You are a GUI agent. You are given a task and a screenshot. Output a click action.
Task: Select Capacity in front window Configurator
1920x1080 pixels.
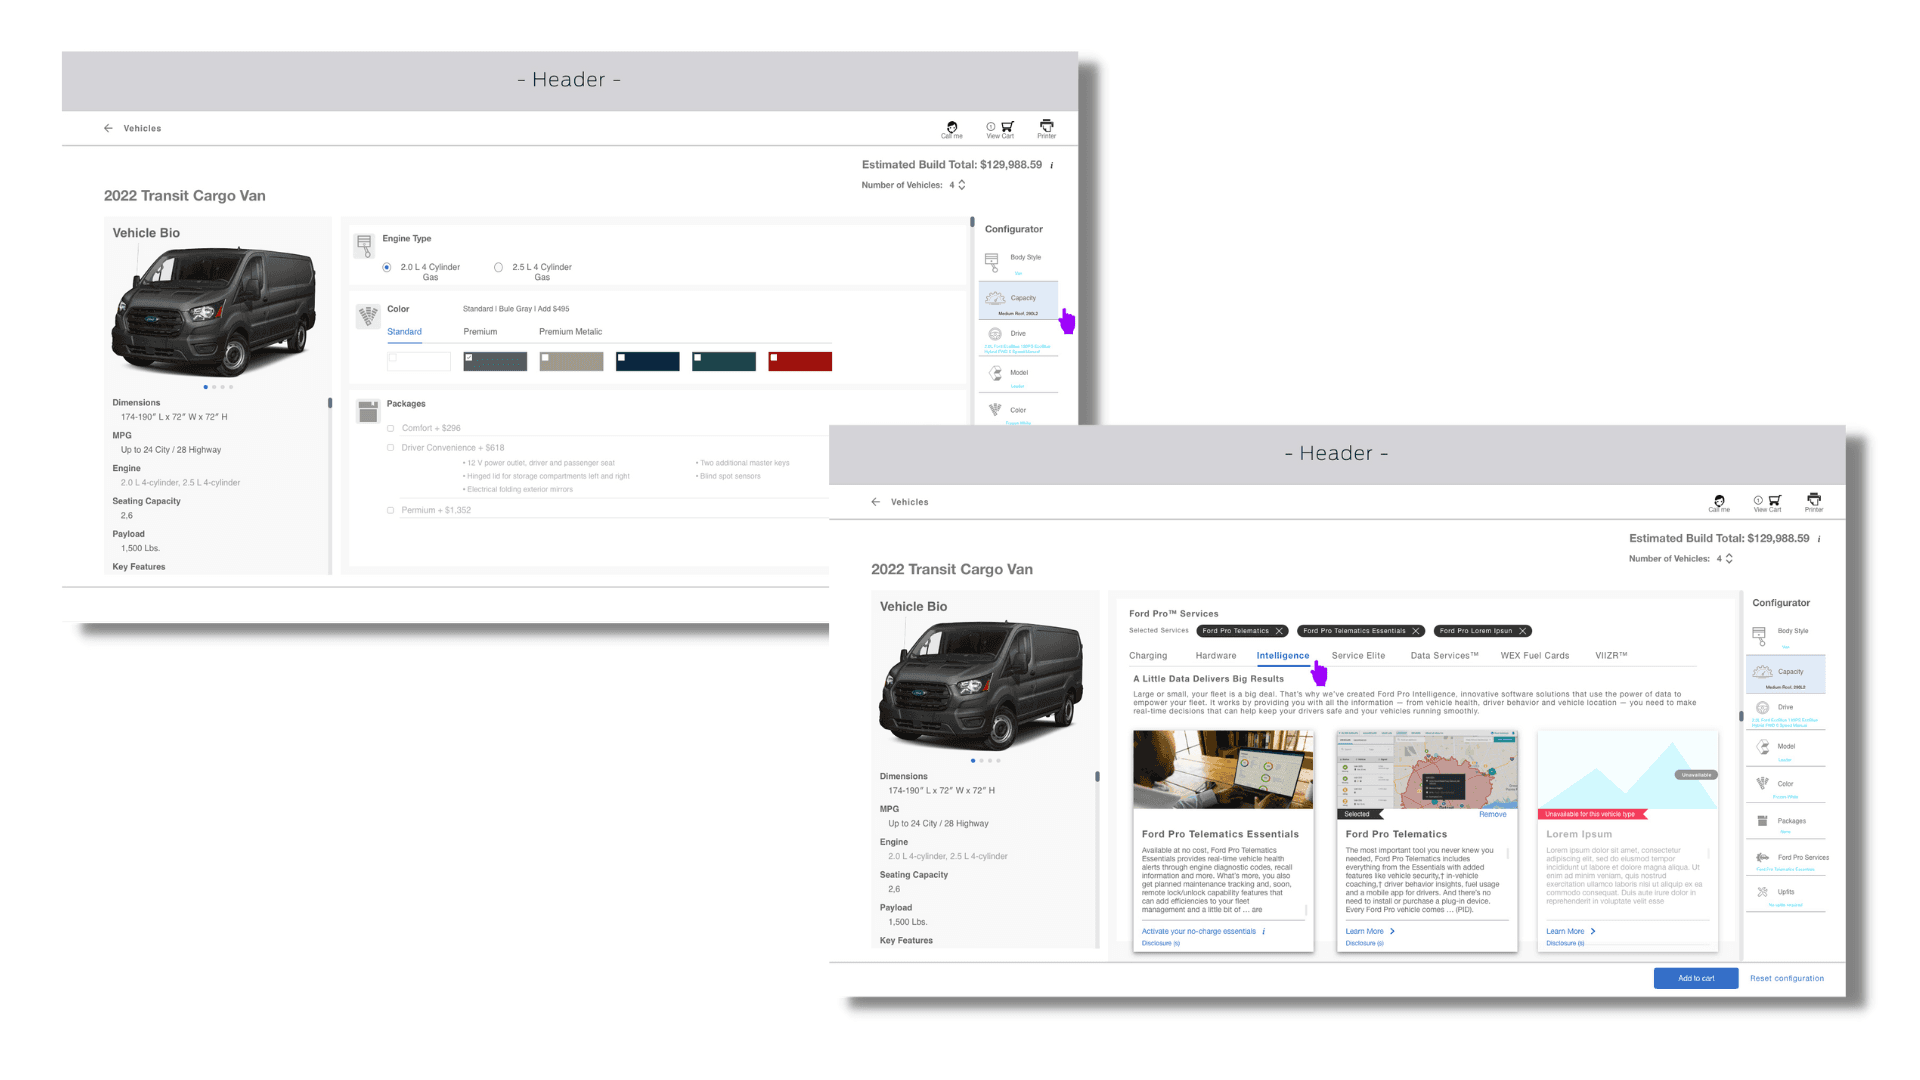[x=1786, y=675]
